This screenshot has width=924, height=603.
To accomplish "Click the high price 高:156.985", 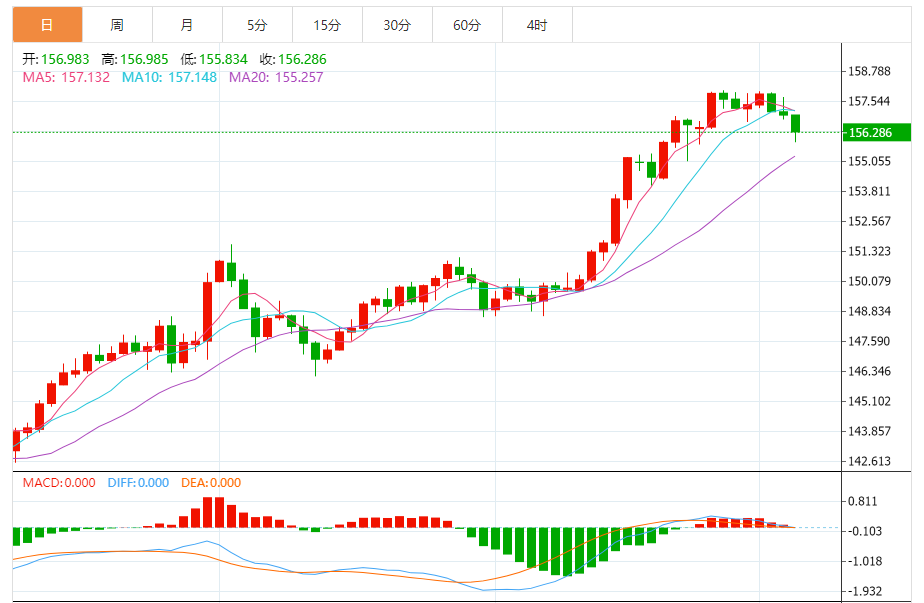I will coord(135,59).
